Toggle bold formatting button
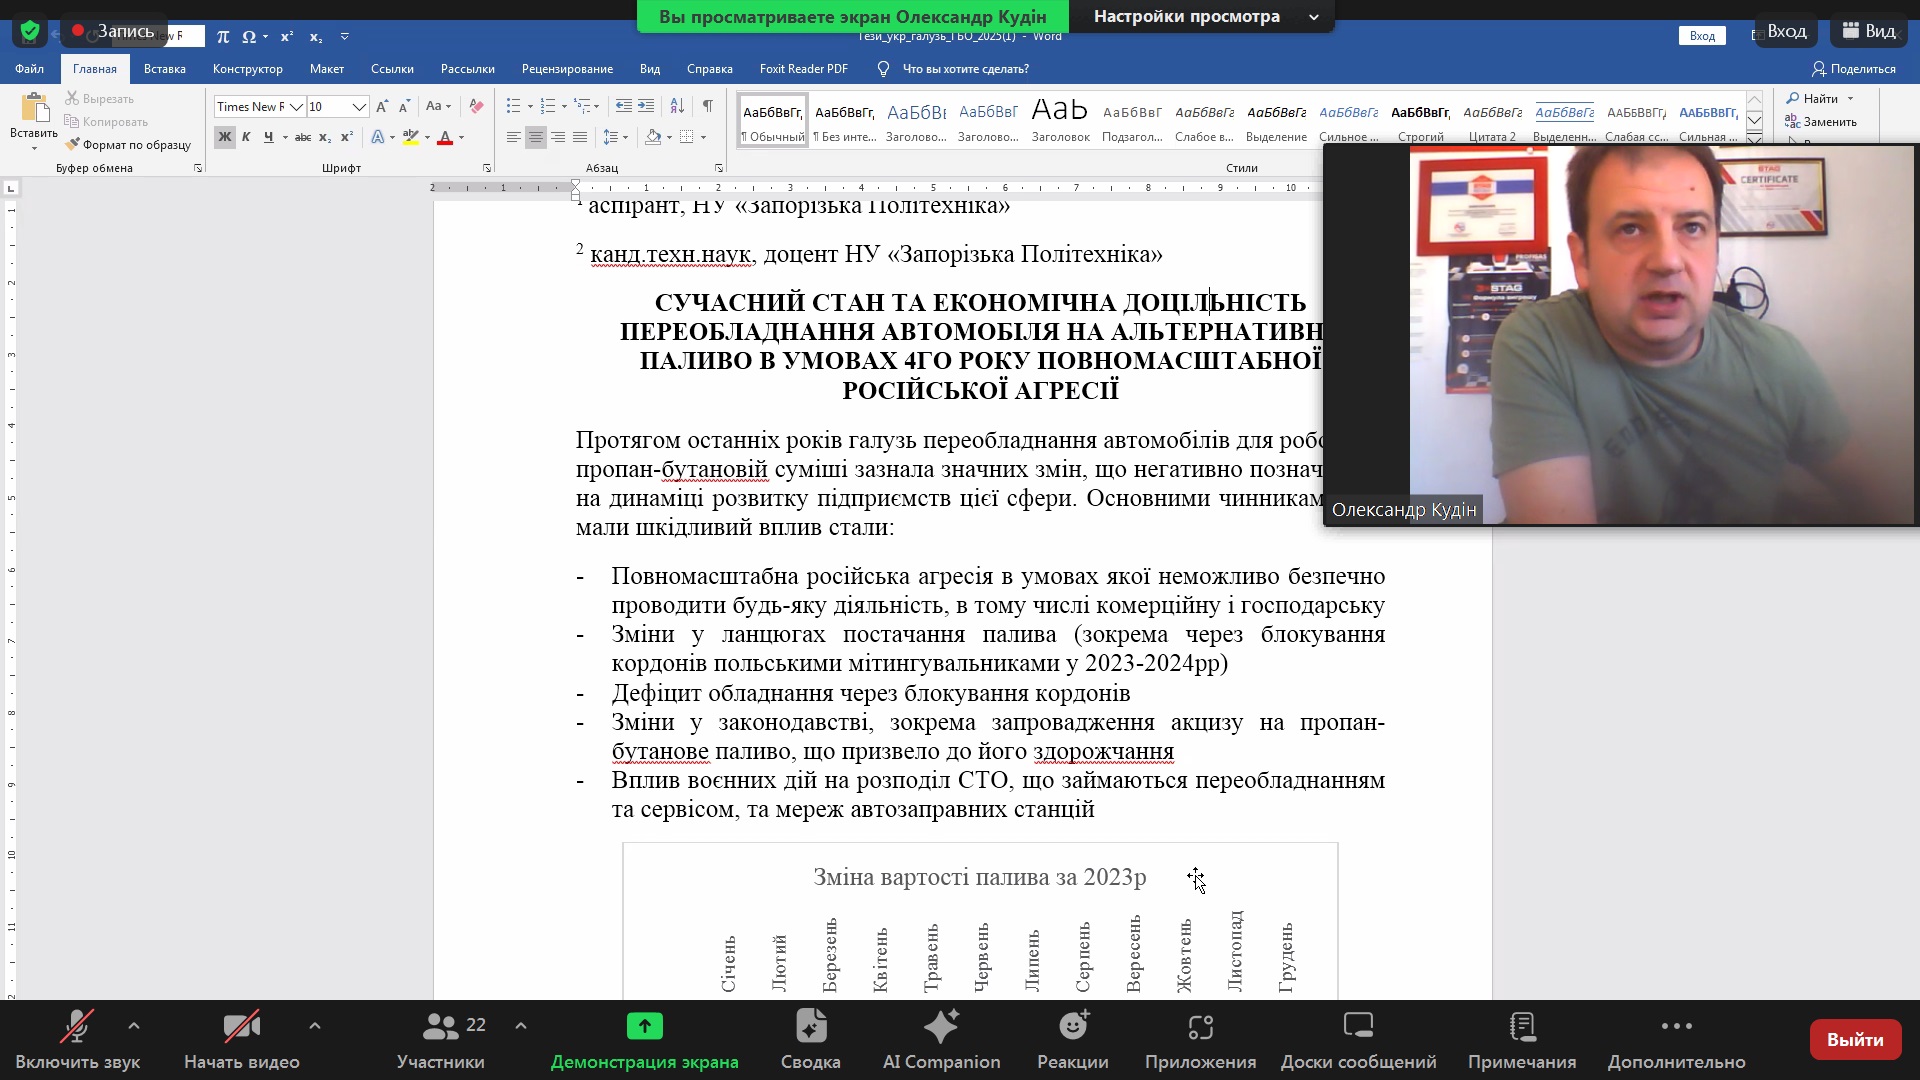Viewport: 1920px width, 1080px height. pos(224,137)
